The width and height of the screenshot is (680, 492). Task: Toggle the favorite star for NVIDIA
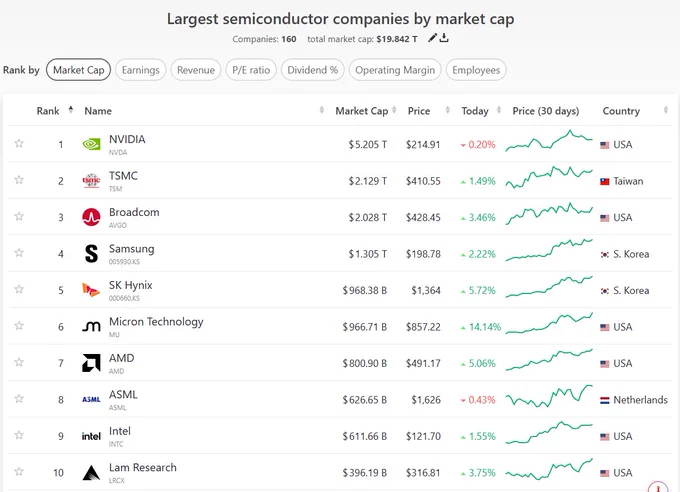[19, 143]
